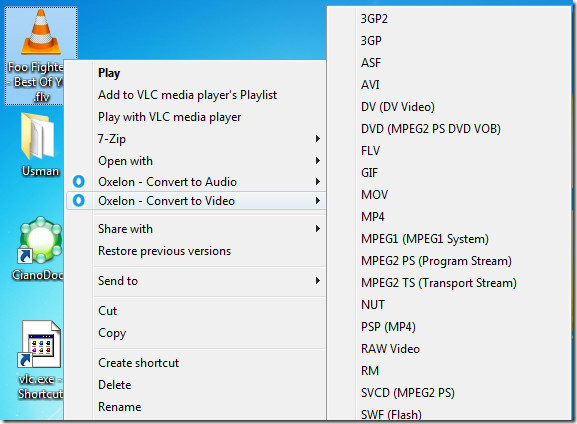Select MOV in the video format list

[x=375, y=195]
